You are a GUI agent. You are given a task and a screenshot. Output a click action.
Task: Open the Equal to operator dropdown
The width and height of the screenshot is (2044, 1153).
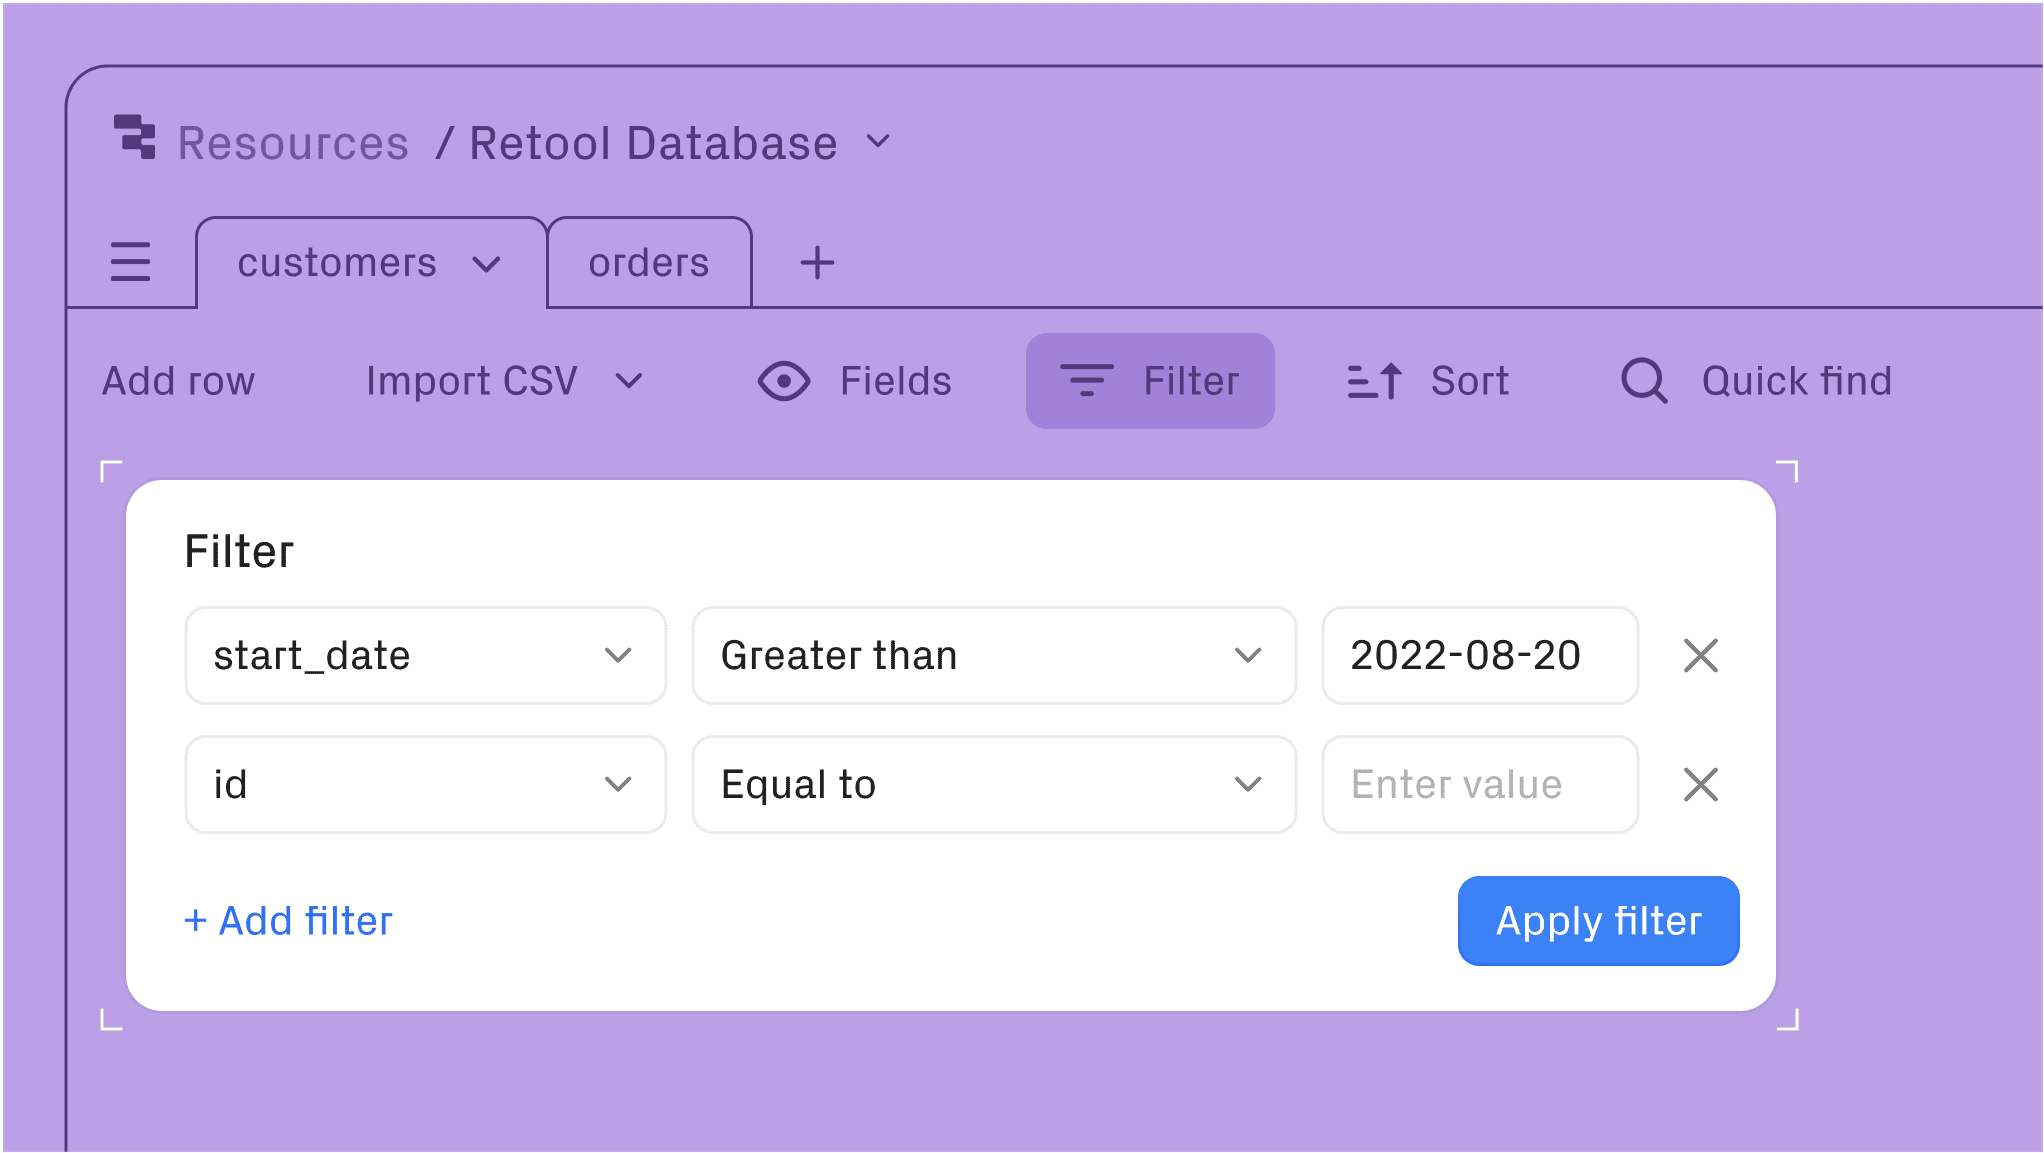click(x=993, y=785)
